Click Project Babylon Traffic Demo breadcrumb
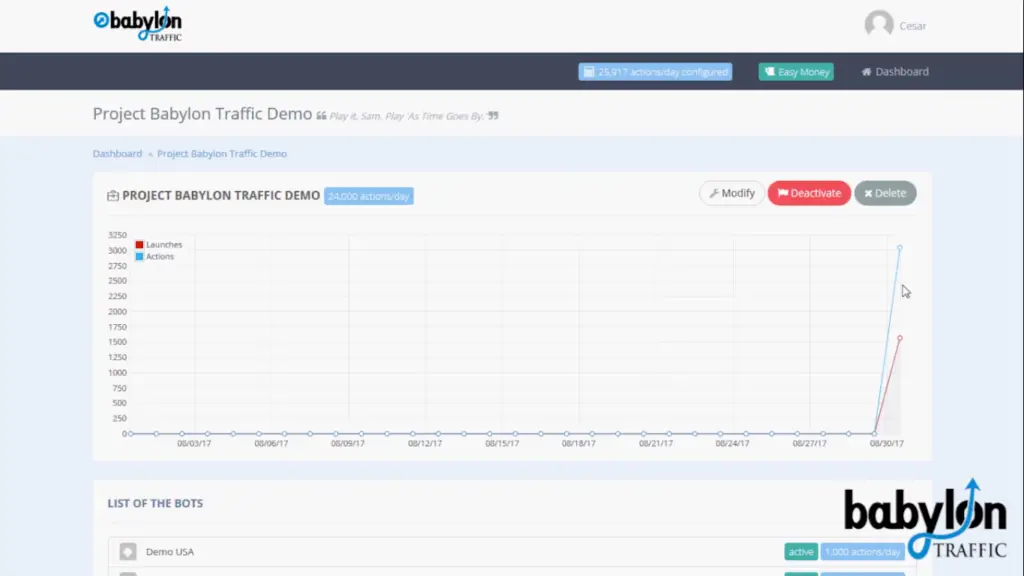The width and height of the screenshot is (1024, 576). point(222,153)
